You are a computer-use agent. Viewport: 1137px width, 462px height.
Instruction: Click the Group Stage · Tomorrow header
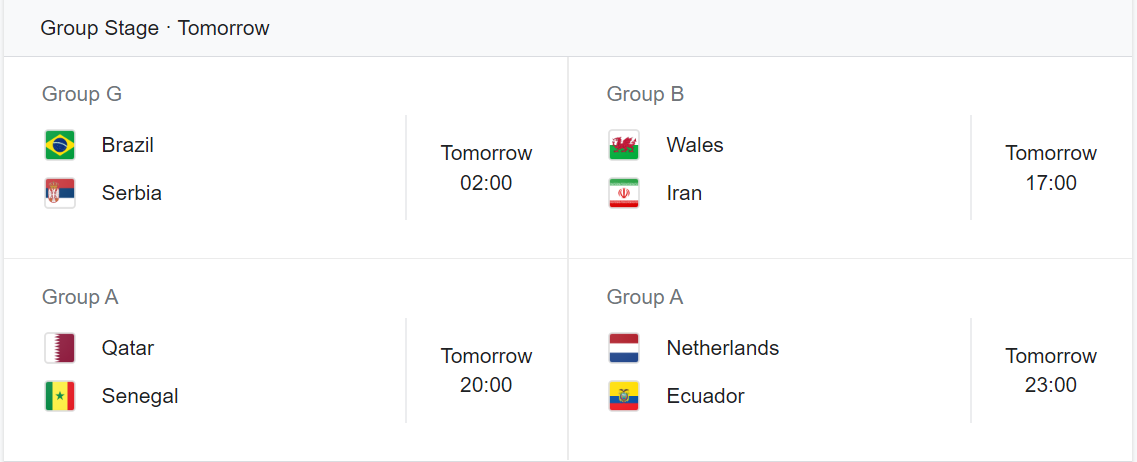[155, 28]
